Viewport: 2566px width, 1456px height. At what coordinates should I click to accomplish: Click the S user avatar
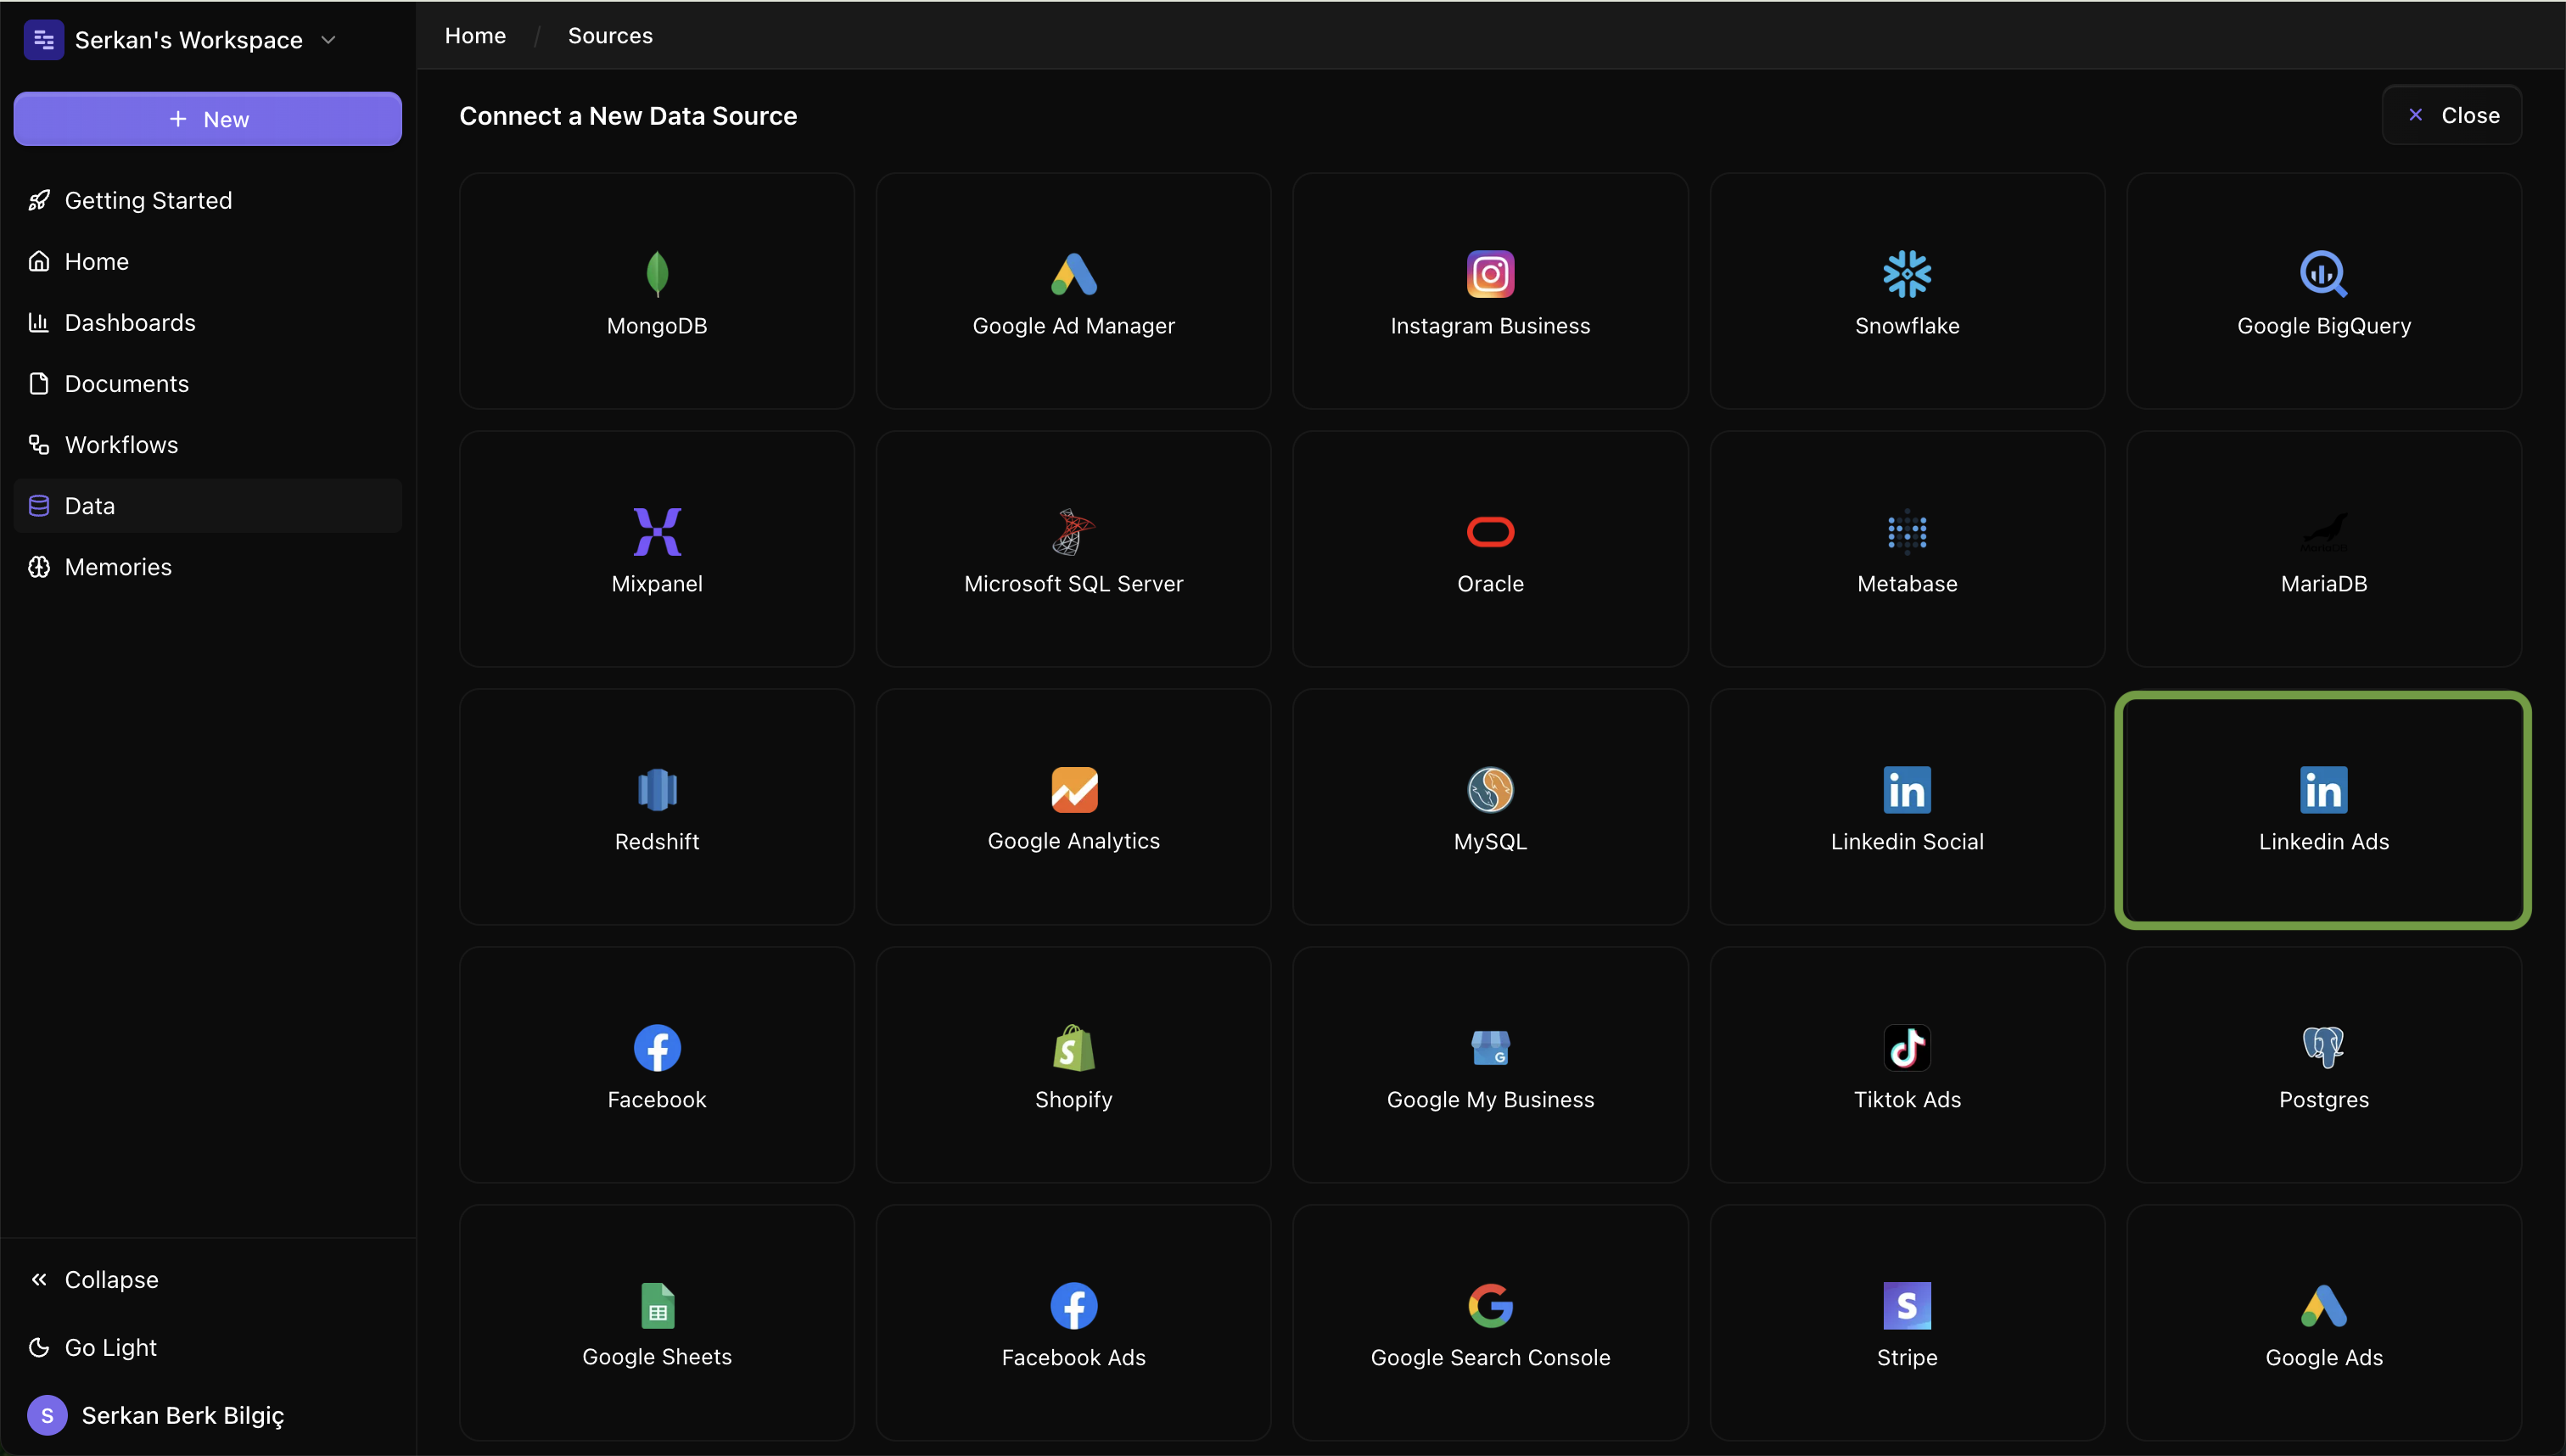point(47,1415)
